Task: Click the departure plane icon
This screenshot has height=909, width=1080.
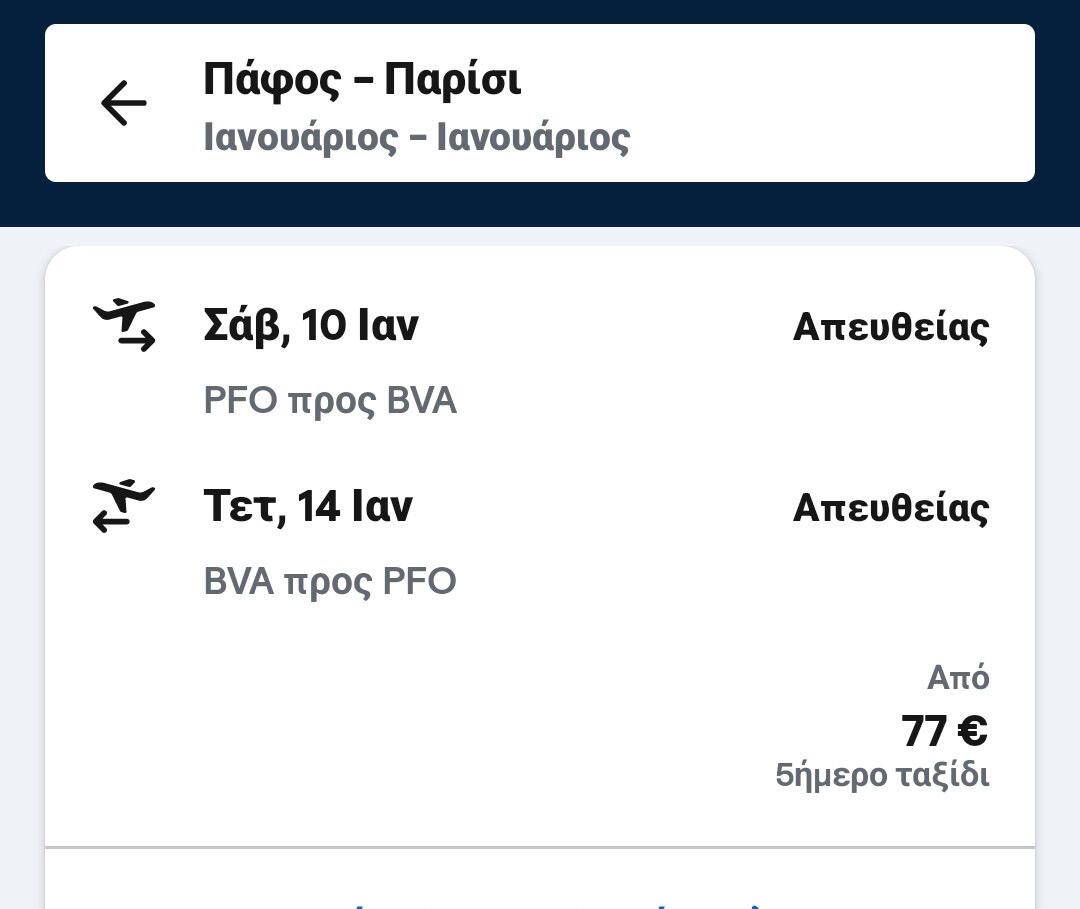Action: 124,325
